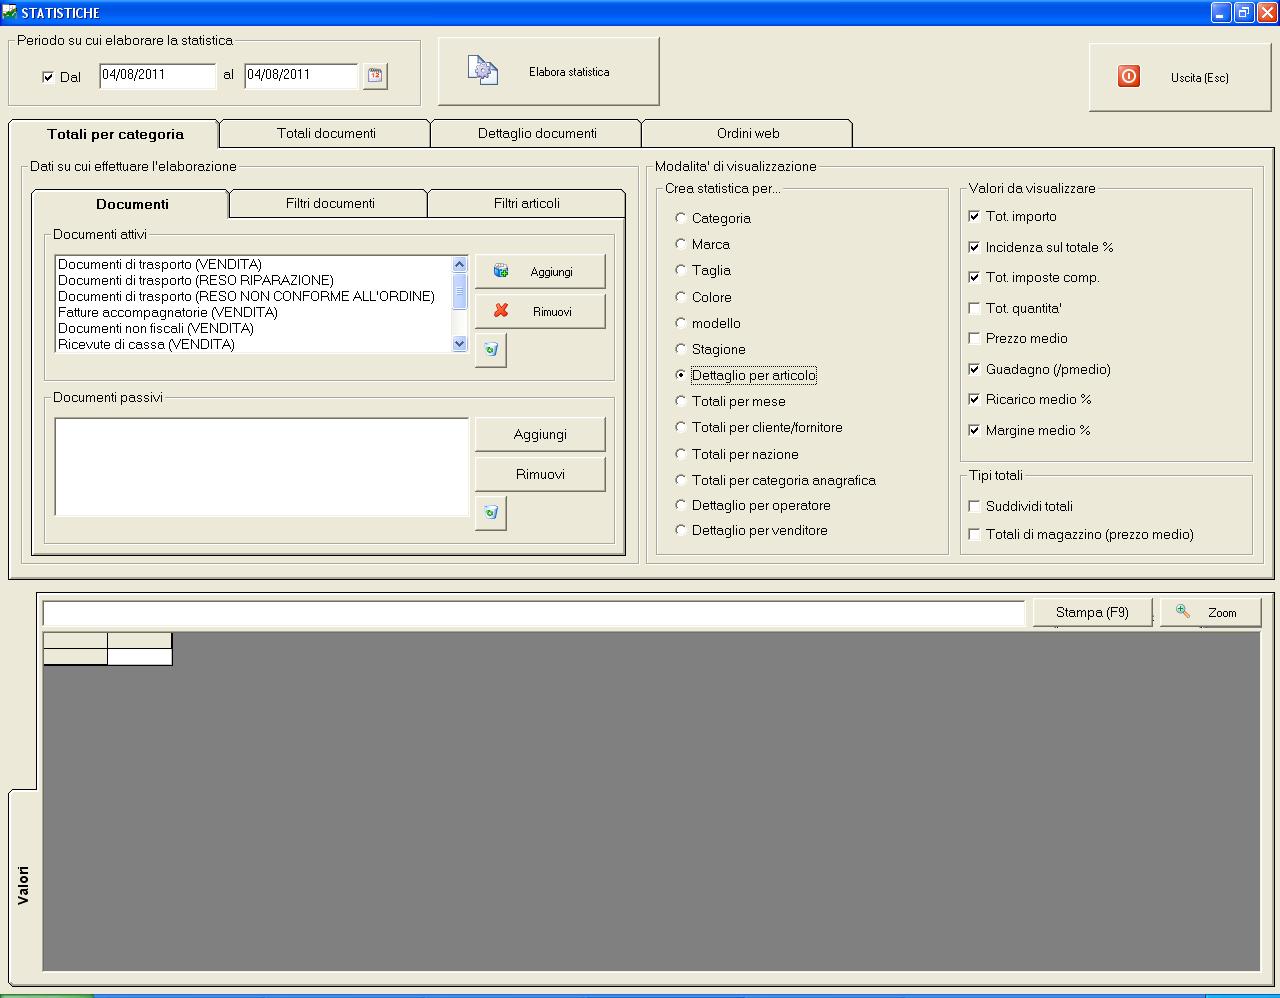The width and height of the screenshot is (1280, 998).
Task: Open the Filtri documenti sub-tab
Action: [330, 203]
